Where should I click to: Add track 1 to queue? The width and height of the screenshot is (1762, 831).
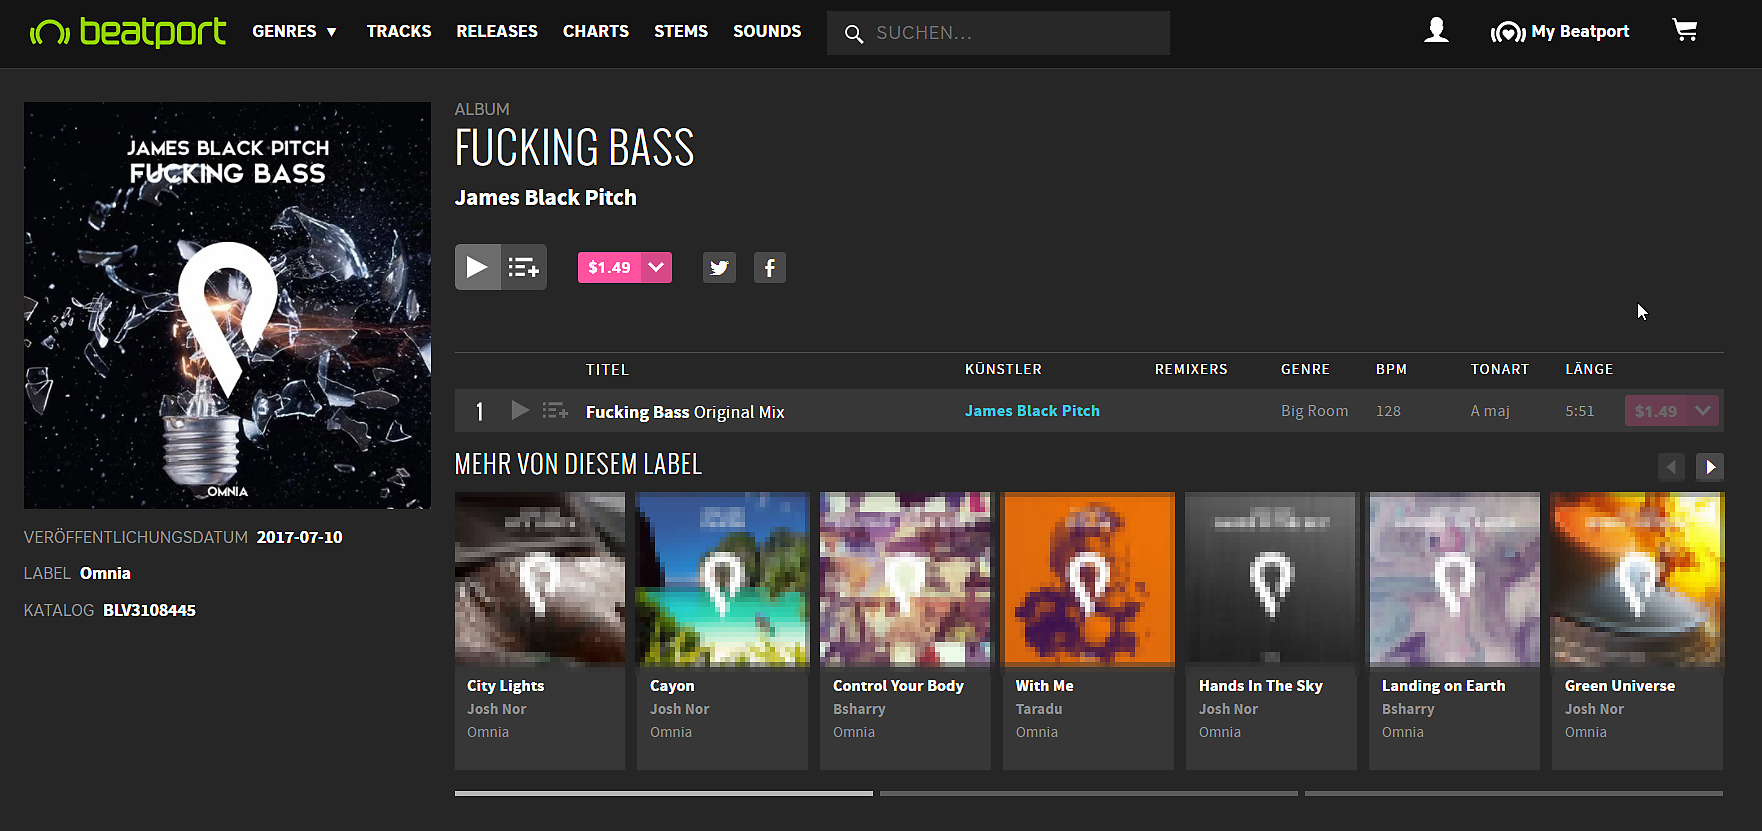pyautogui.click(x=555, y=410)
